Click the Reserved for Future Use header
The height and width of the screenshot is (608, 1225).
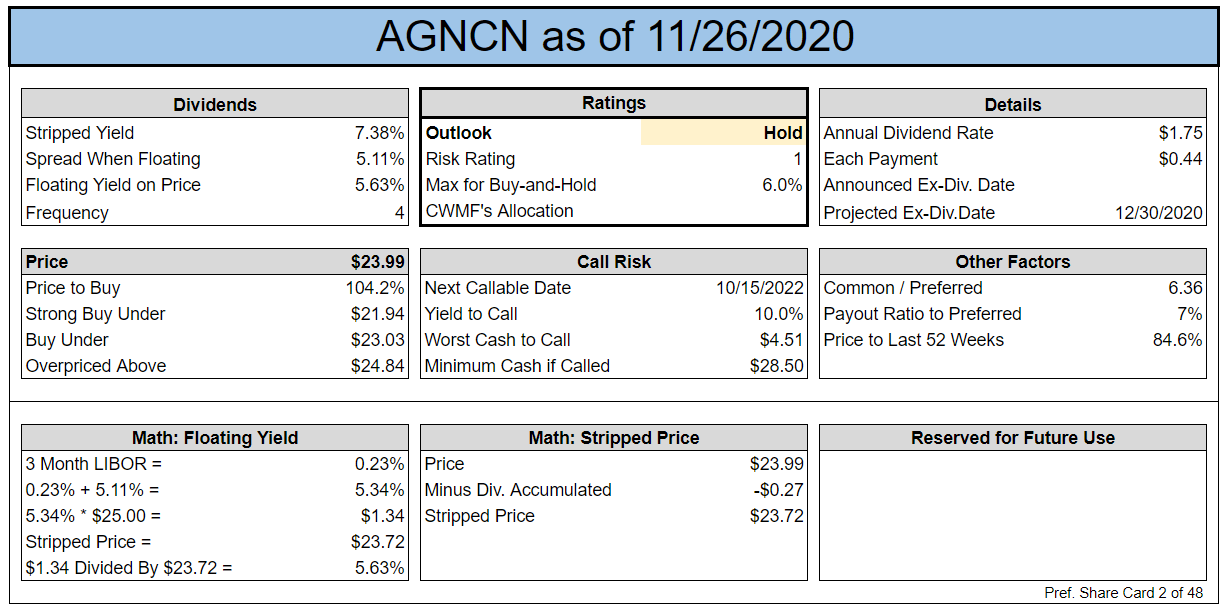[x=1013, y=438]
